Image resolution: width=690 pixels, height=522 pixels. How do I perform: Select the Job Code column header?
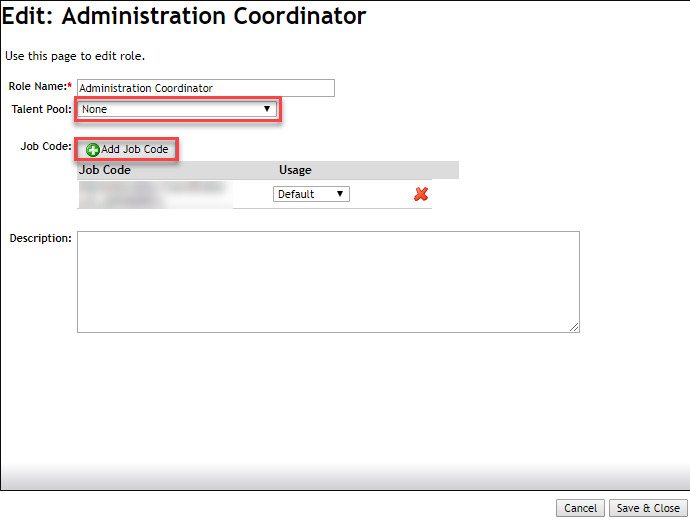click(x=105, y=170)
